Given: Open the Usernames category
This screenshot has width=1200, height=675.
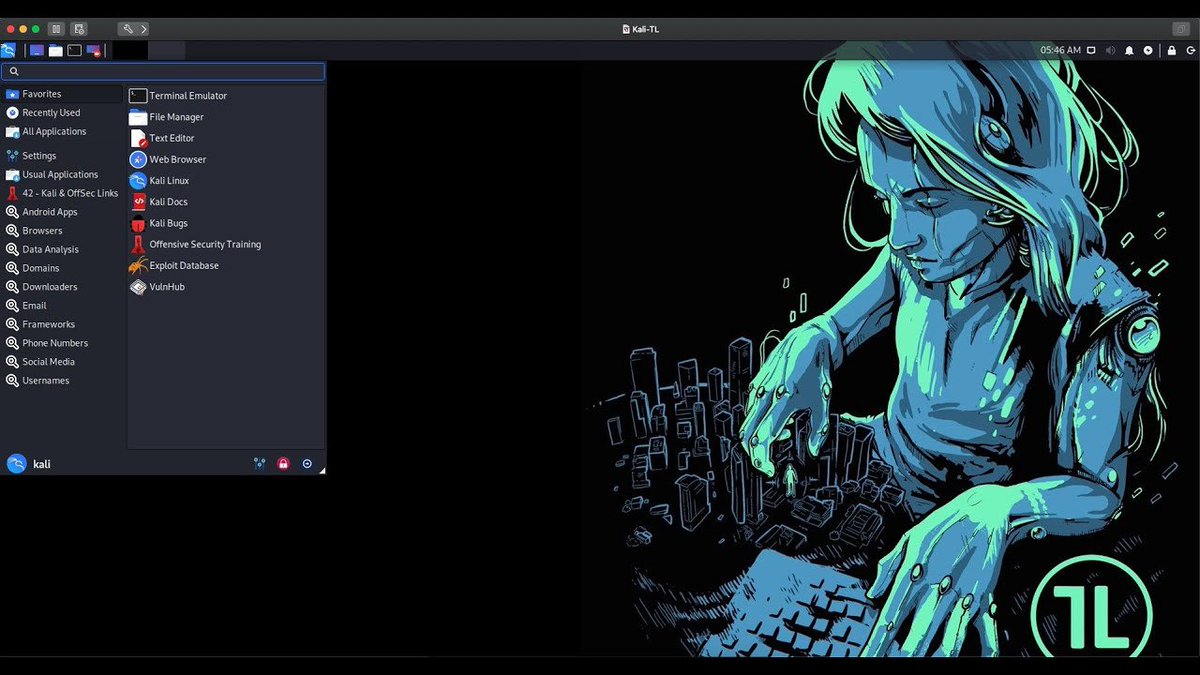Looking at the screenshot, I should pos(62,381).
